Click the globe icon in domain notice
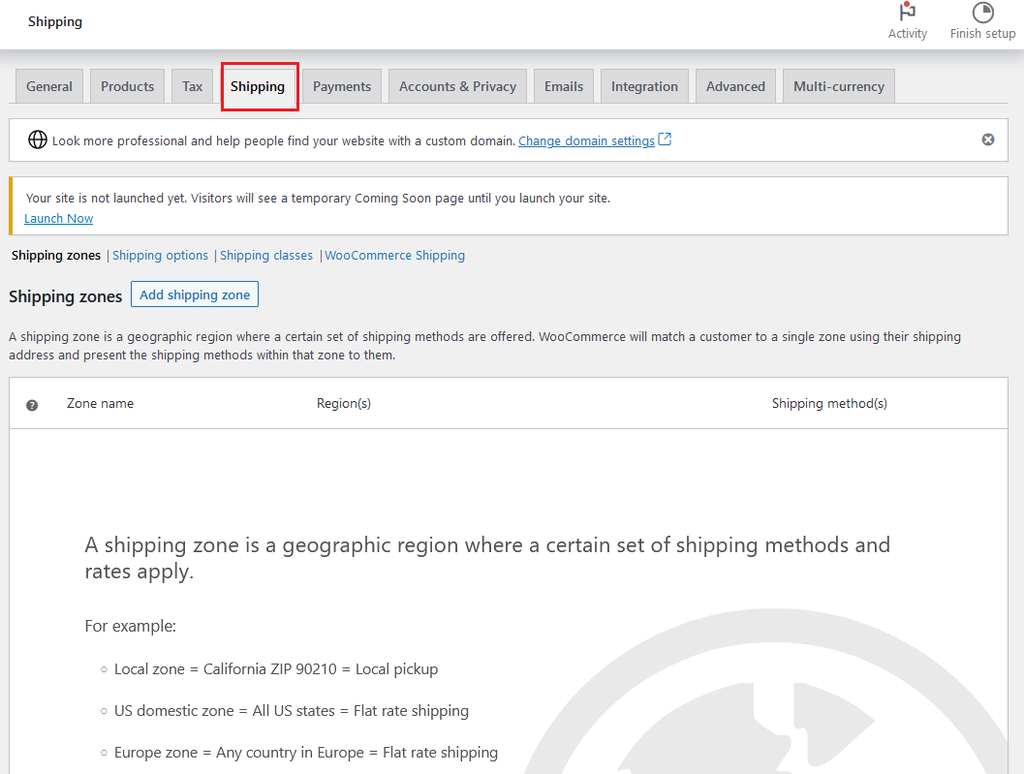 point(37,140)
